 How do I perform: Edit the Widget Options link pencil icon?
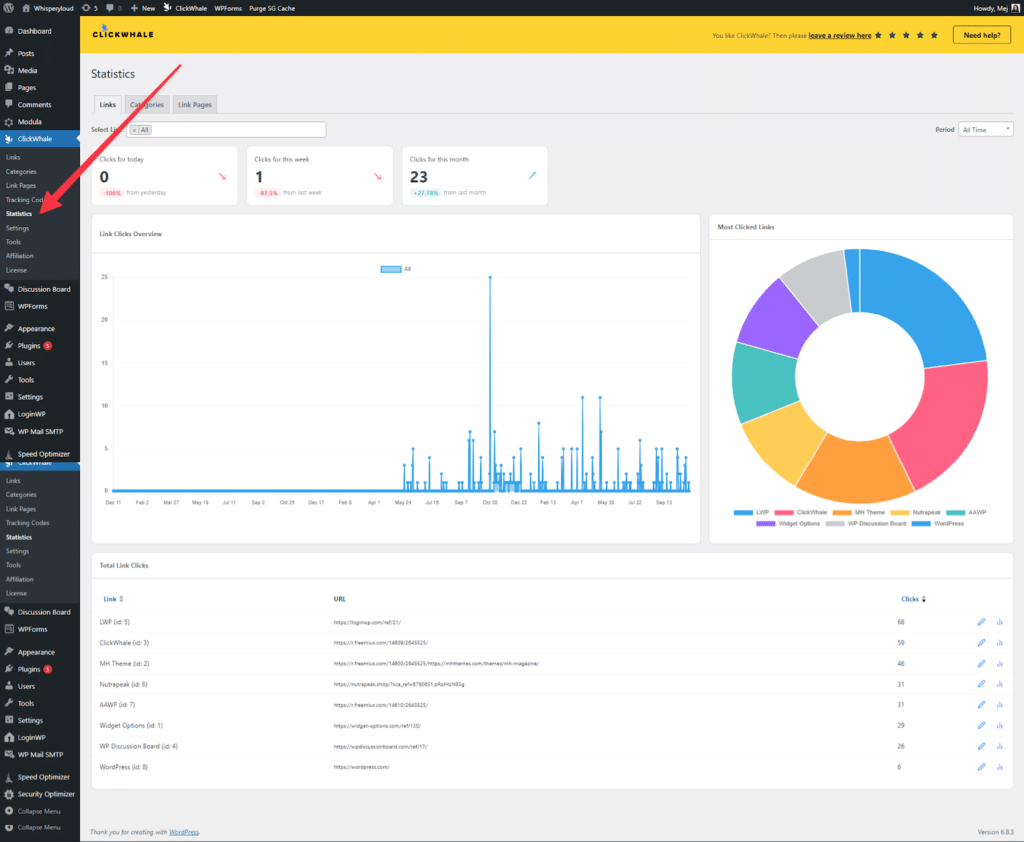pyautogui.click(x=981, y=726)
